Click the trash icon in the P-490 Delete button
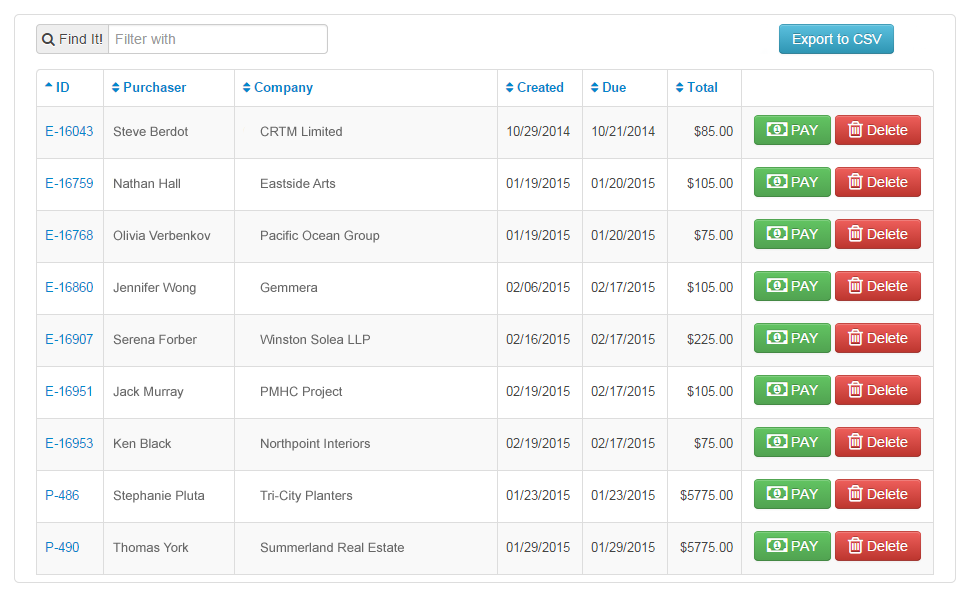The image size is (965, 595). tap(855, 546)
